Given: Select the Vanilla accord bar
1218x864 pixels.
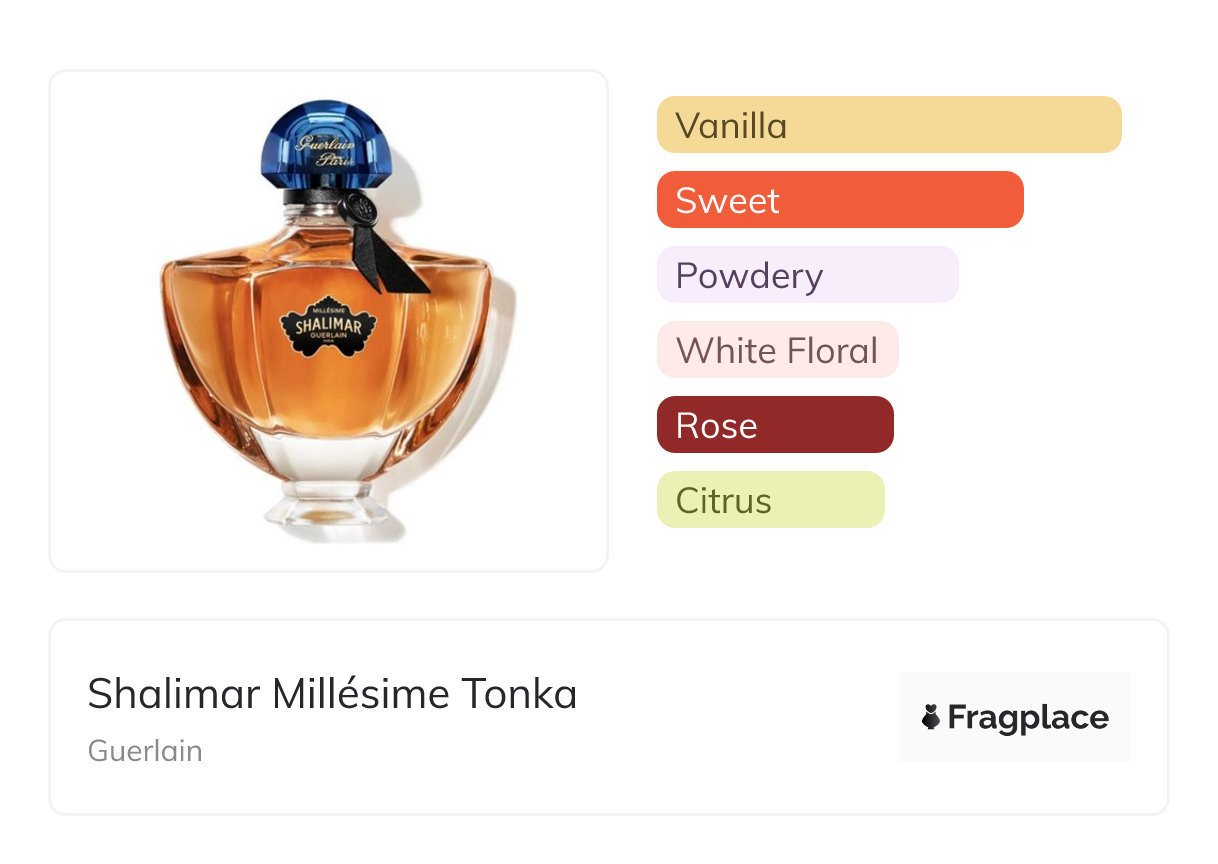Looking at the screenshot, I should point(888,125).
